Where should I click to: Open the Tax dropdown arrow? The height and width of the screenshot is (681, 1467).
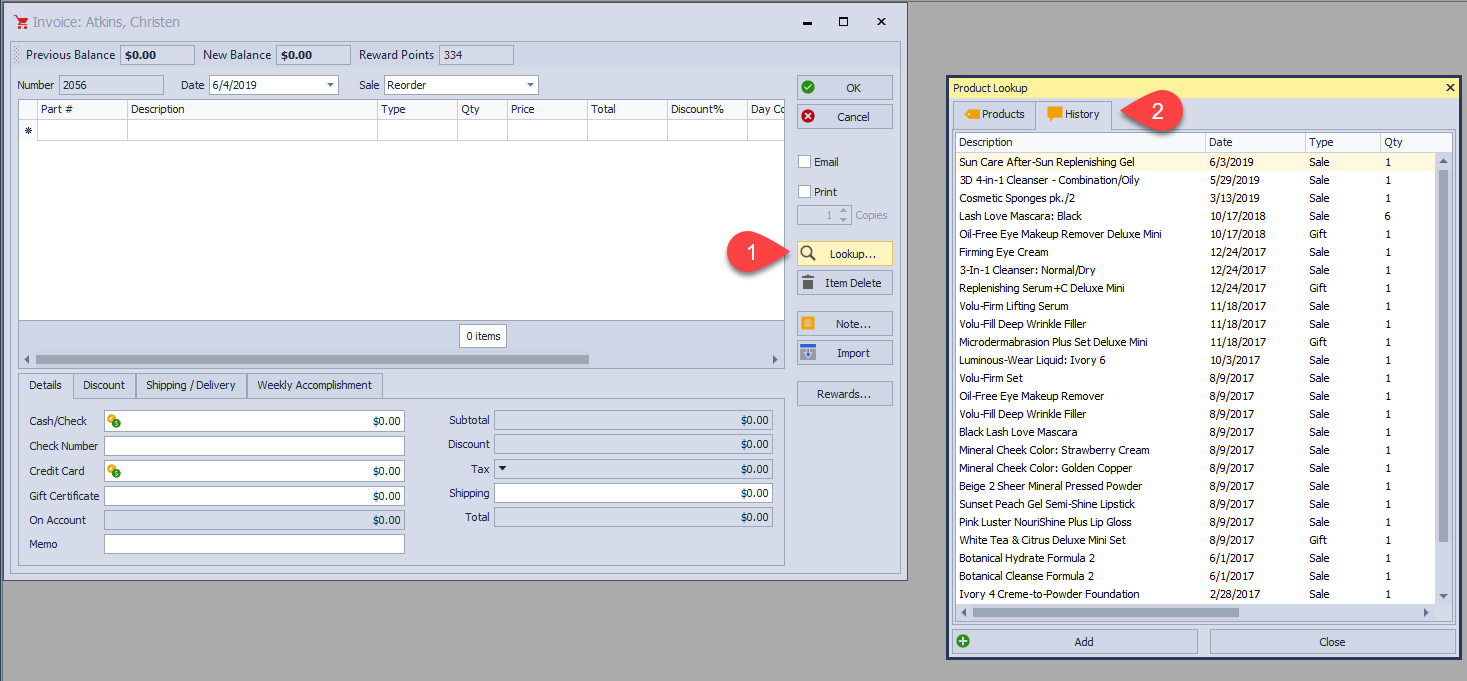coord(503,468)
